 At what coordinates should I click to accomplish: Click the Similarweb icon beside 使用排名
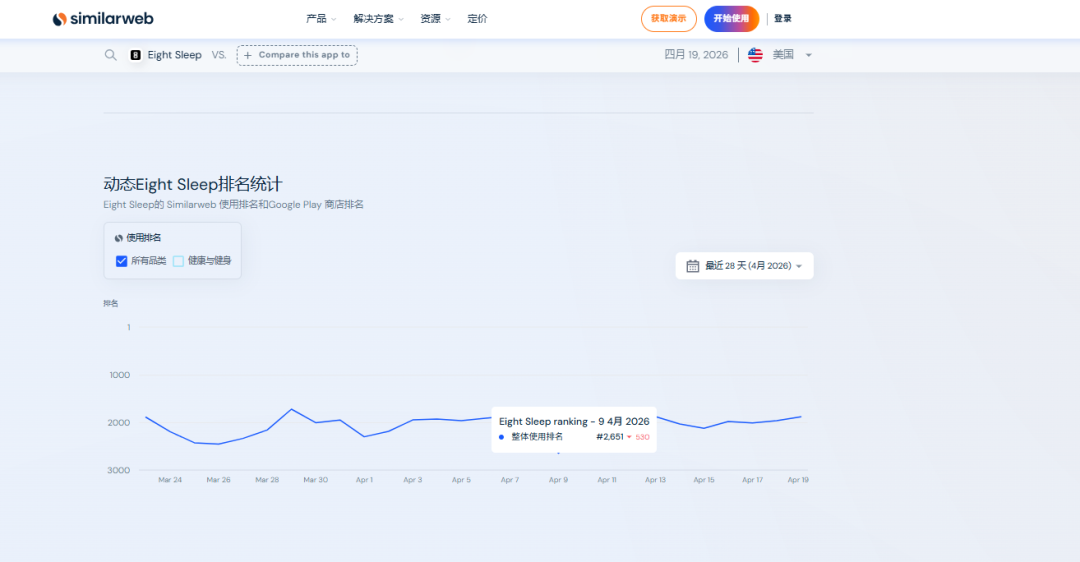coord(118,238)
